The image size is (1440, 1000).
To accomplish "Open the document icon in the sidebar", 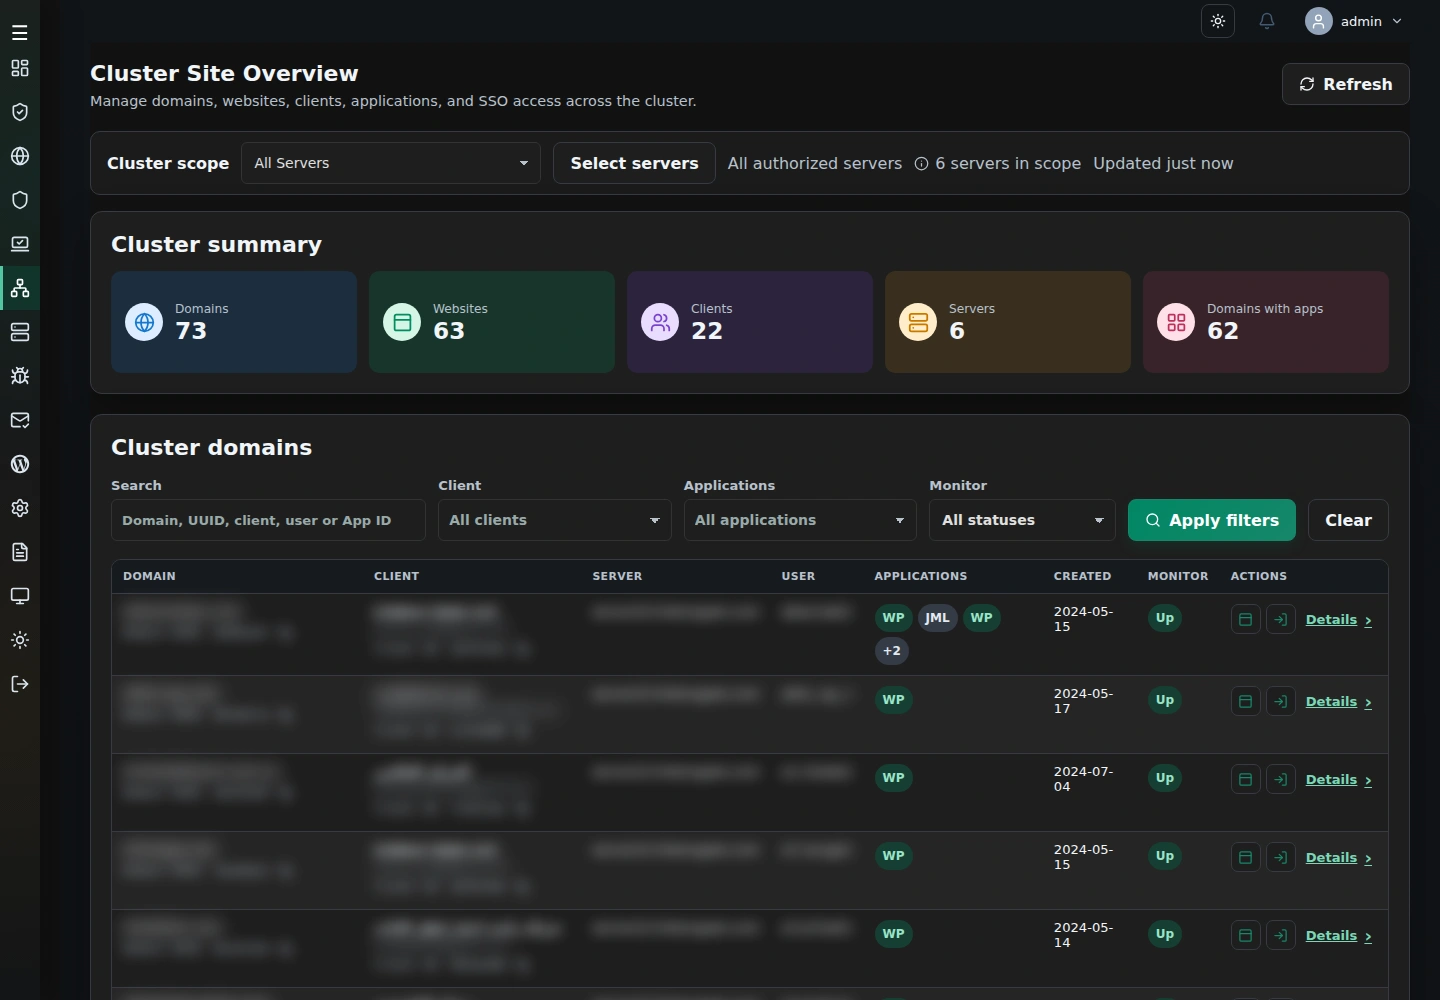I will point(20,552).
